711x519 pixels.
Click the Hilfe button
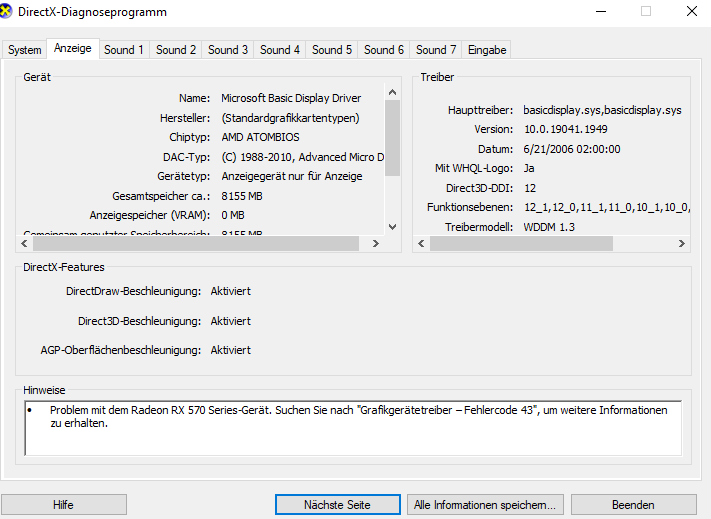[63, 504]
